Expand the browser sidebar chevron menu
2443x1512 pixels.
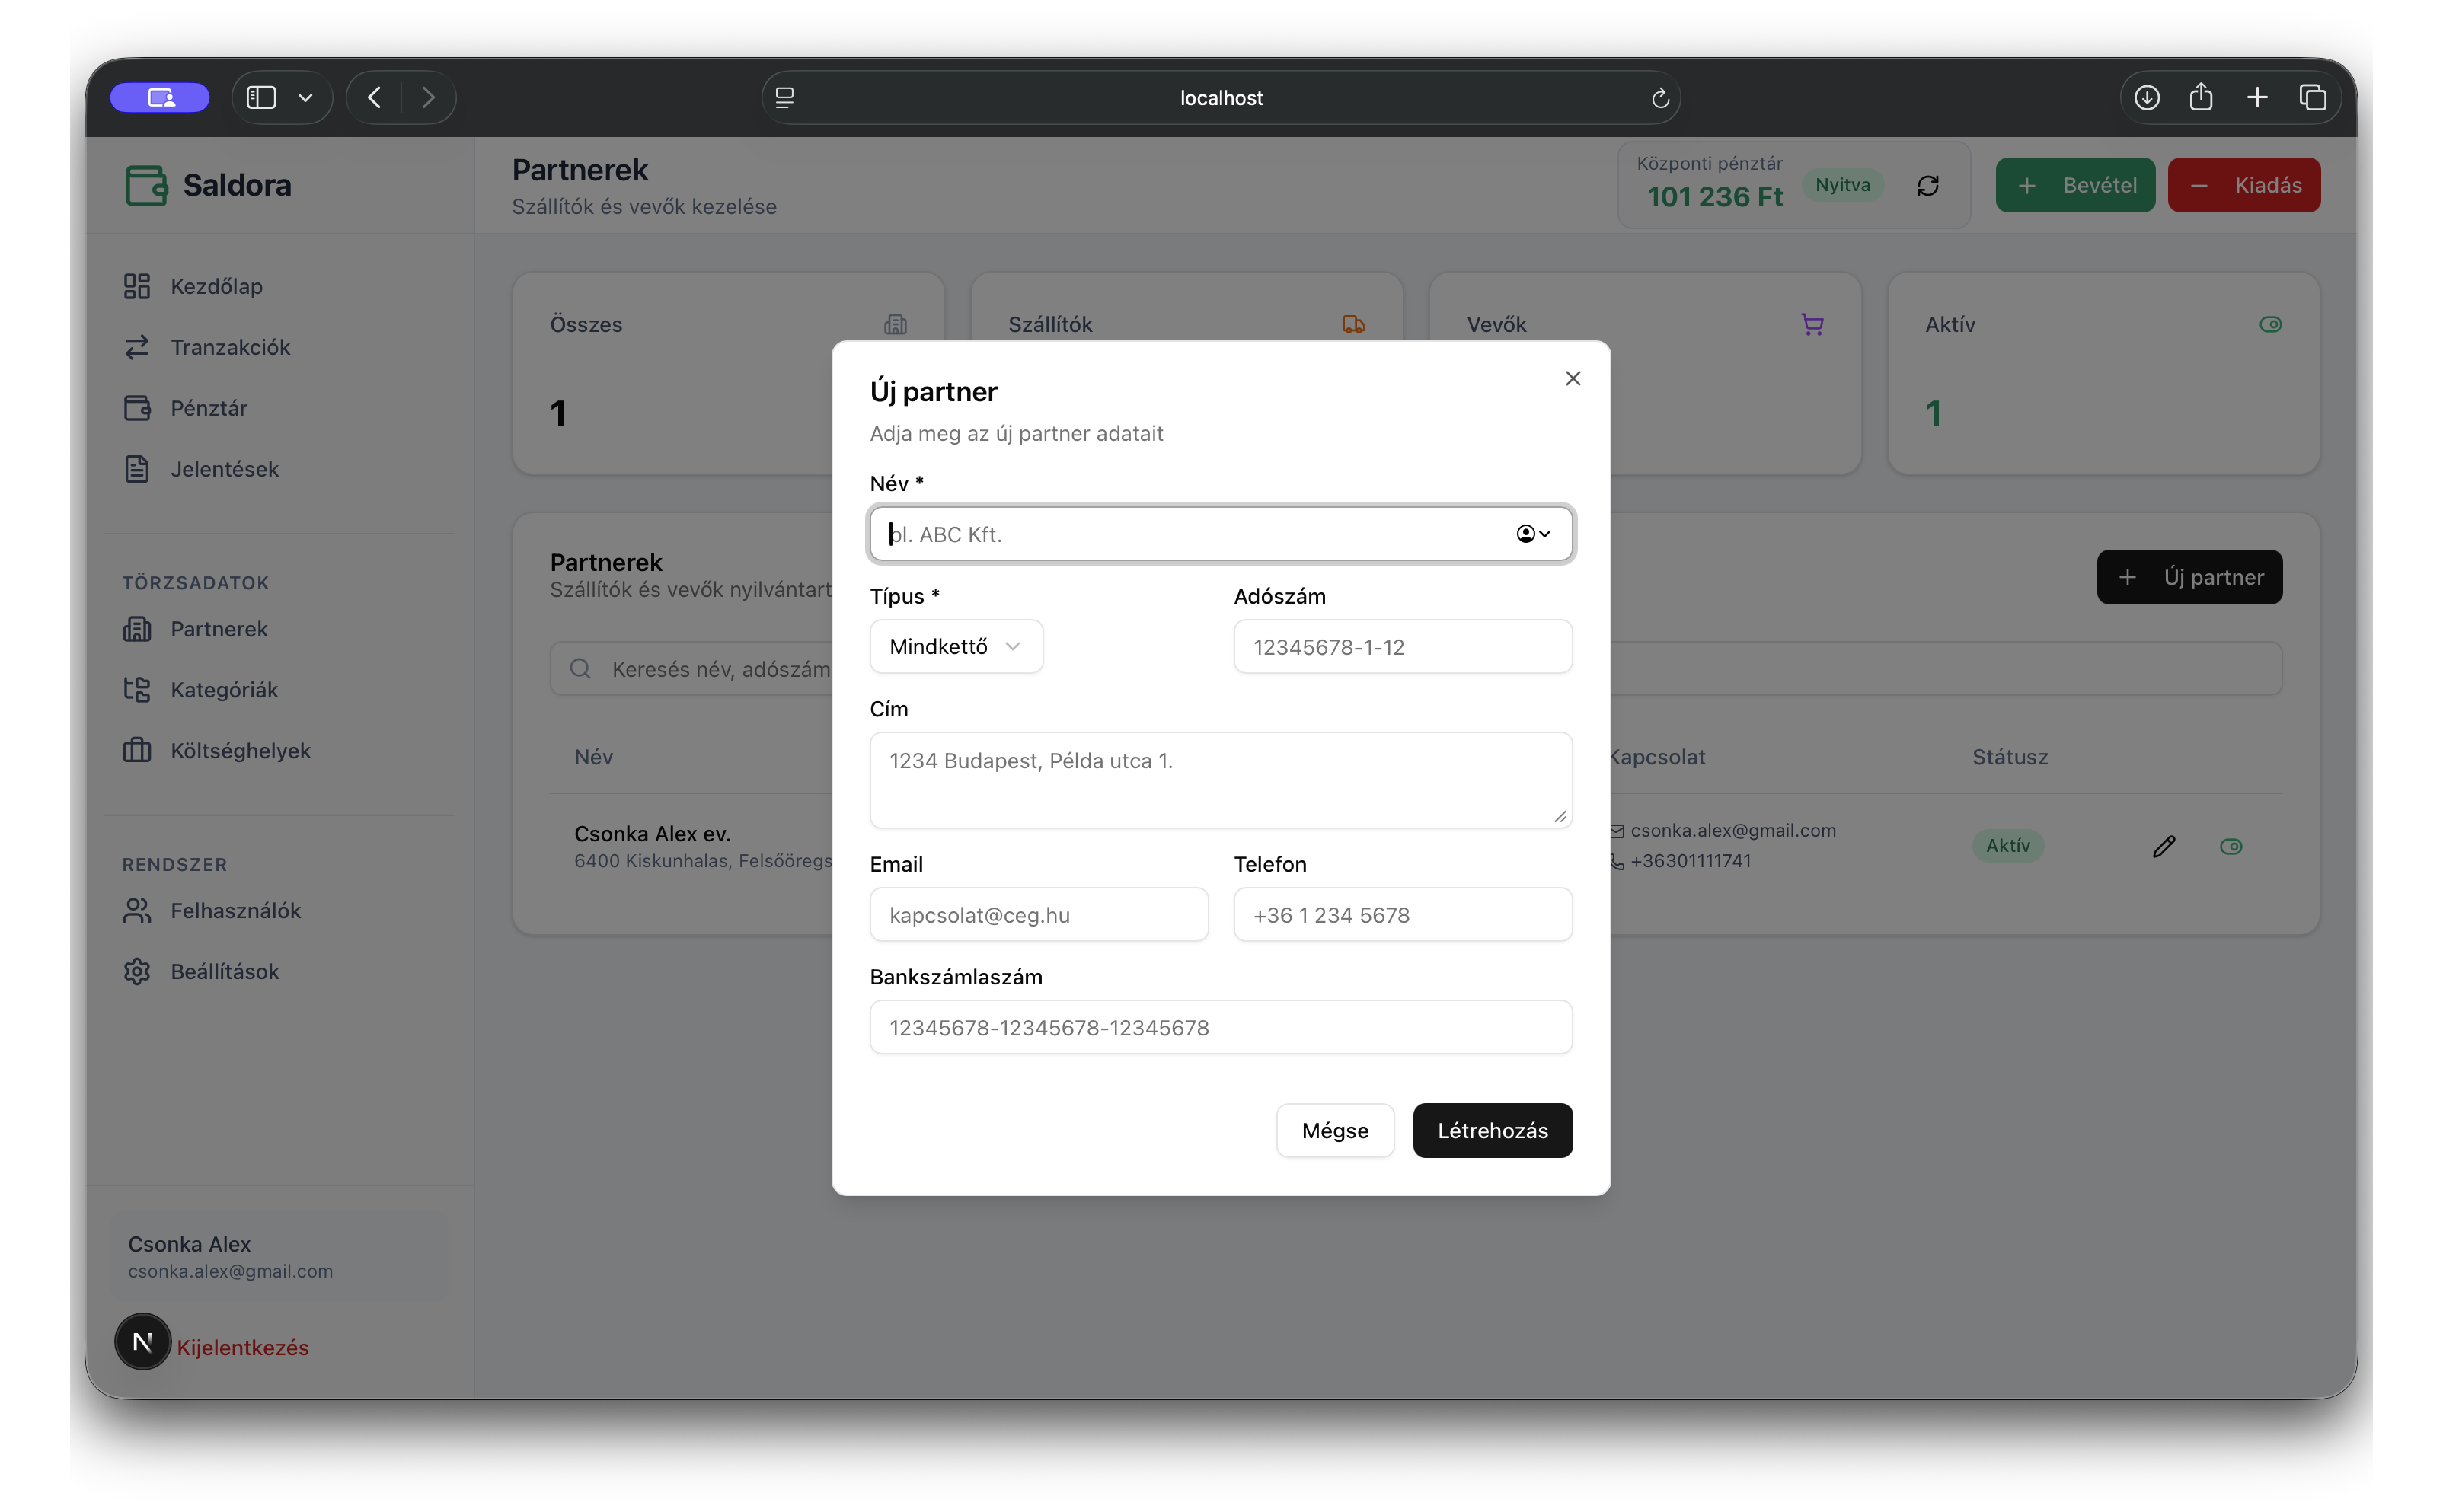[305, 98]
